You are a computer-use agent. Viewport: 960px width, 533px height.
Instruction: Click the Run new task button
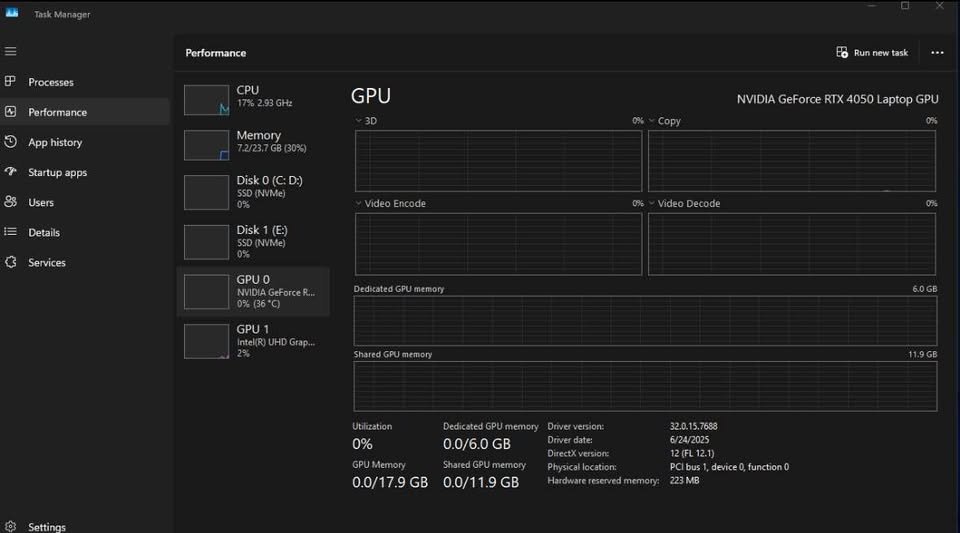pyautogui.click(x=872, y=53)
